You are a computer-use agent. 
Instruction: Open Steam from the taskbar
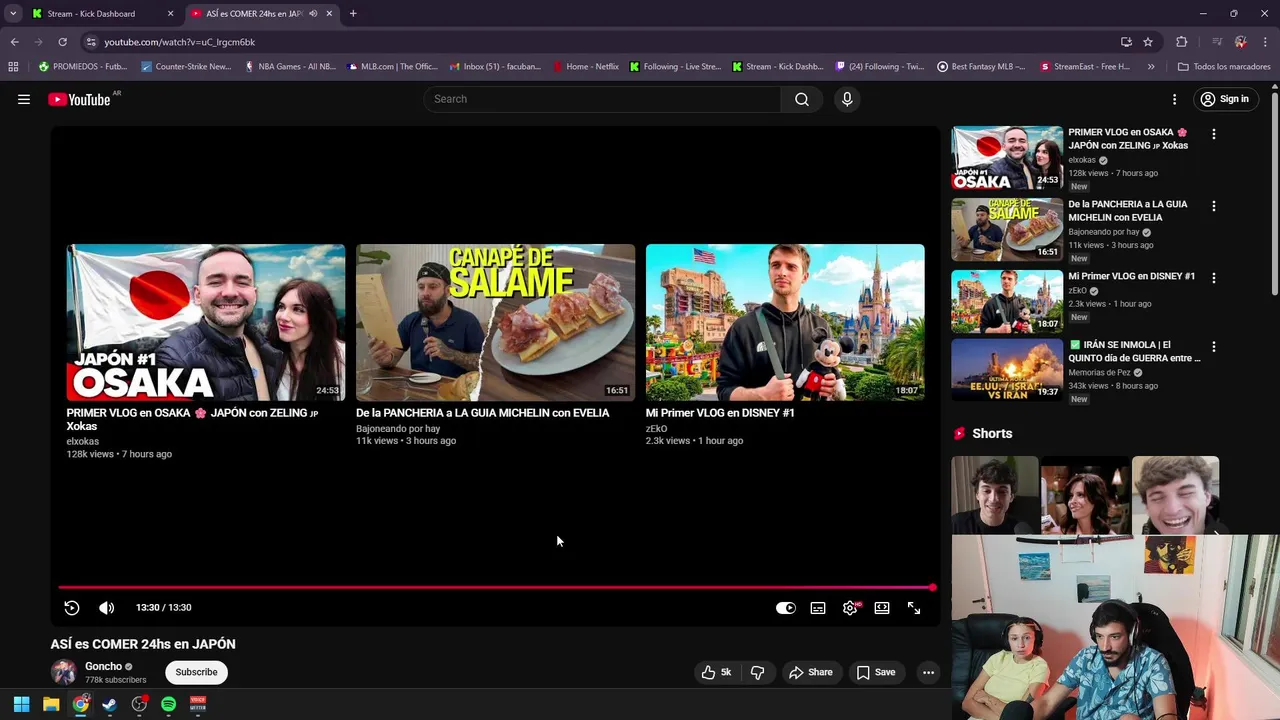coord(110,704)
